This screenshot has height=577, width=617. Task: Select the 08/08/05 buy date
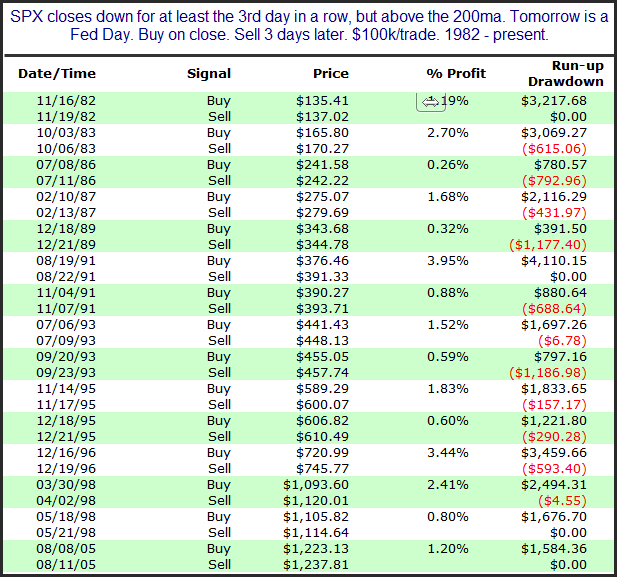[x=66, y=549]
